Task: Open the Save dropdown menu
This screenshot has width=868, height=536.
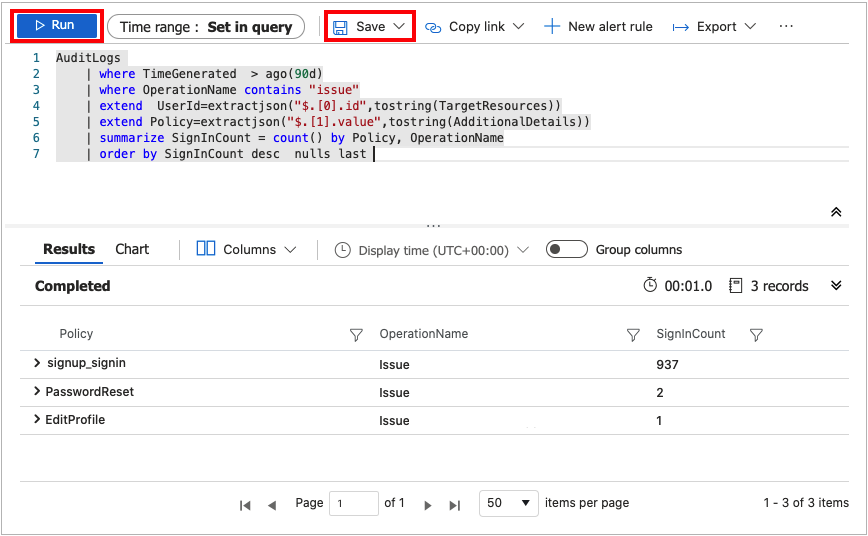Action: click(370, 27)
